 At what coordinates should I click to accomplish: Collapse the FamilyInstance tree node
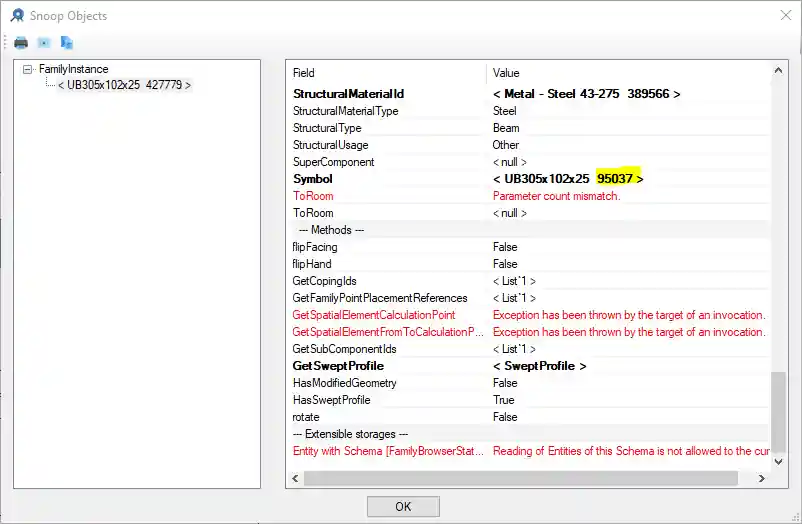click(28, 69)
